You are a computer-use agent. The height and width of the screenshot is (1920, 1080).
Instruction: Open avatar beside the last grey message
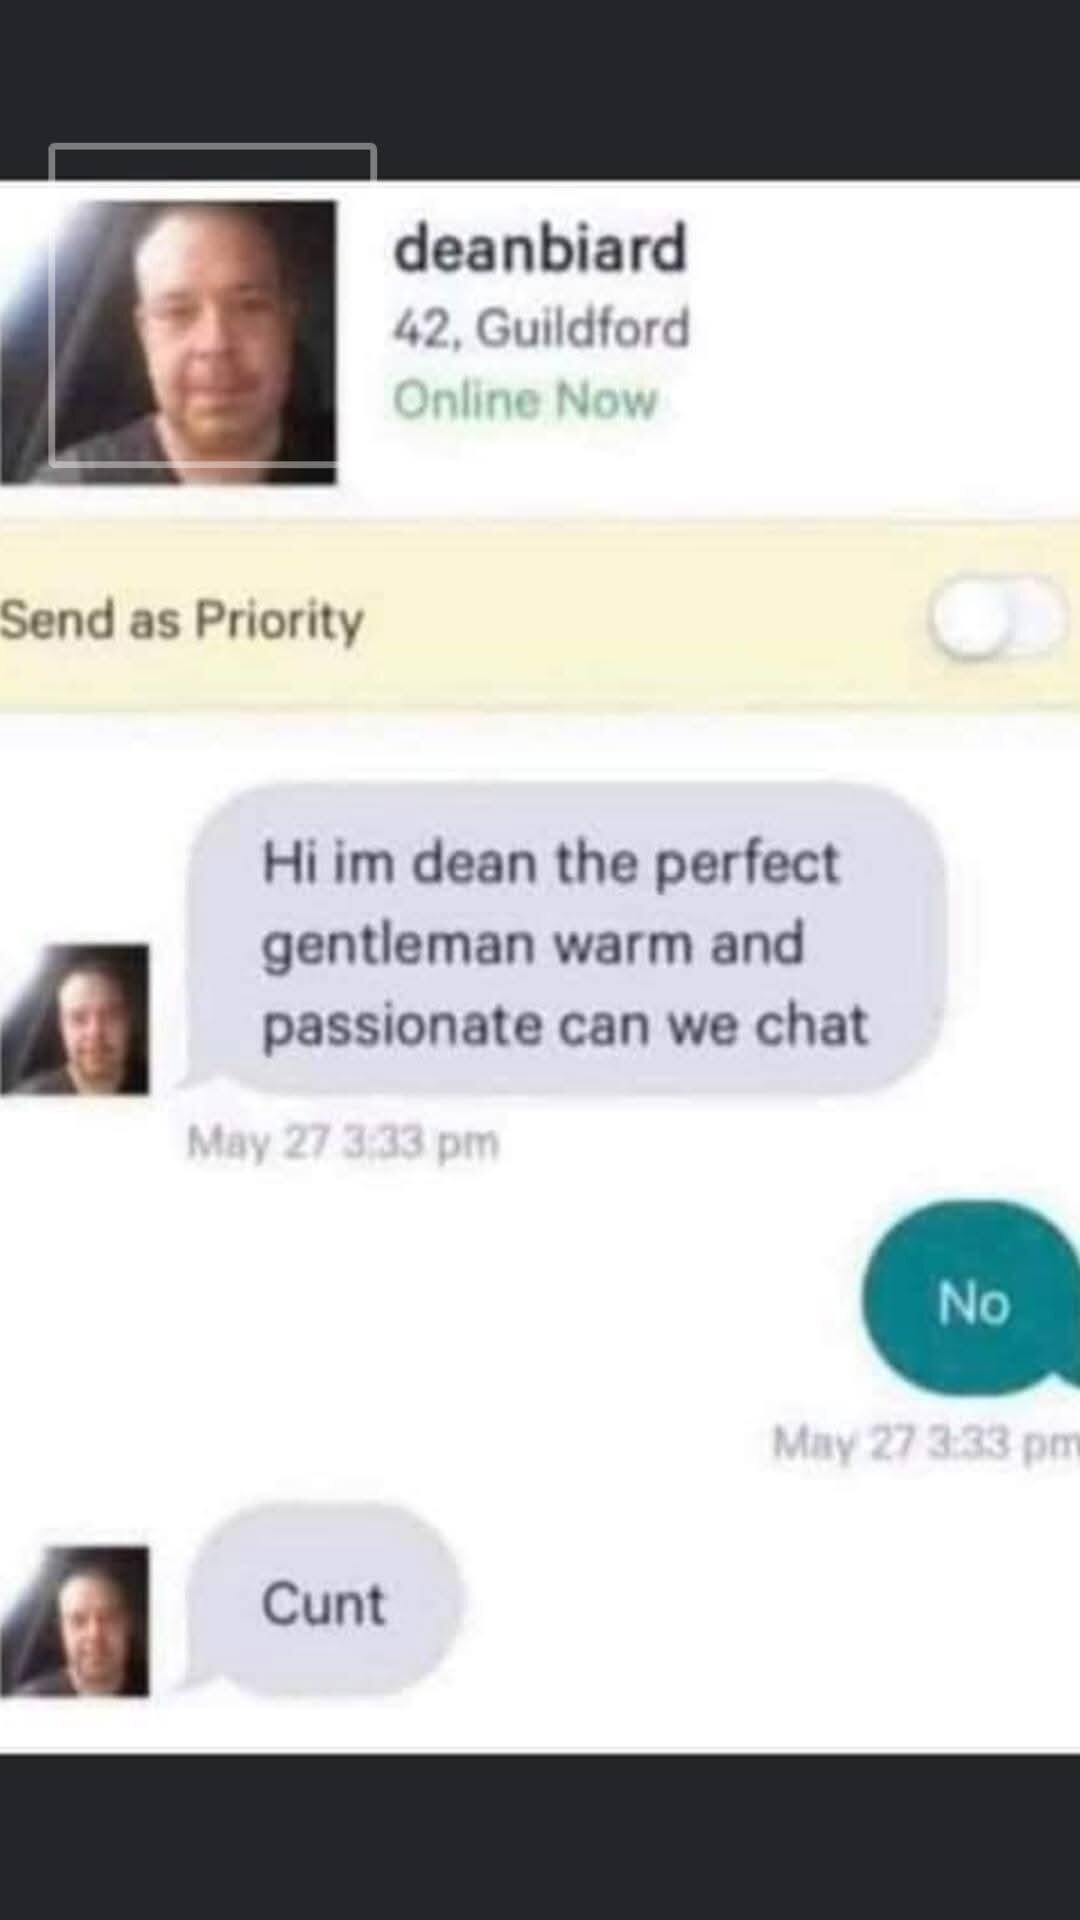(74, 1621)
